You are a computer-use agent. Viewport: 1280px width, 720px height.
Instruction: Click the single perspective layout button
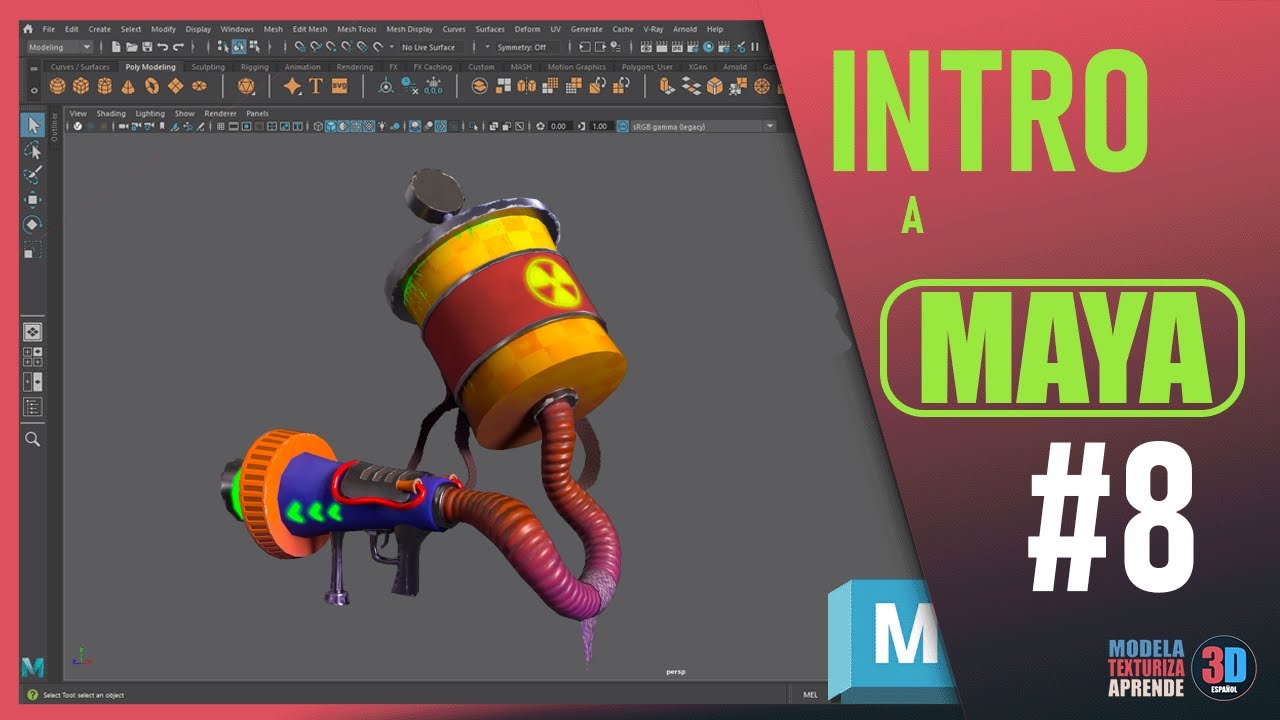pos(33,331)
